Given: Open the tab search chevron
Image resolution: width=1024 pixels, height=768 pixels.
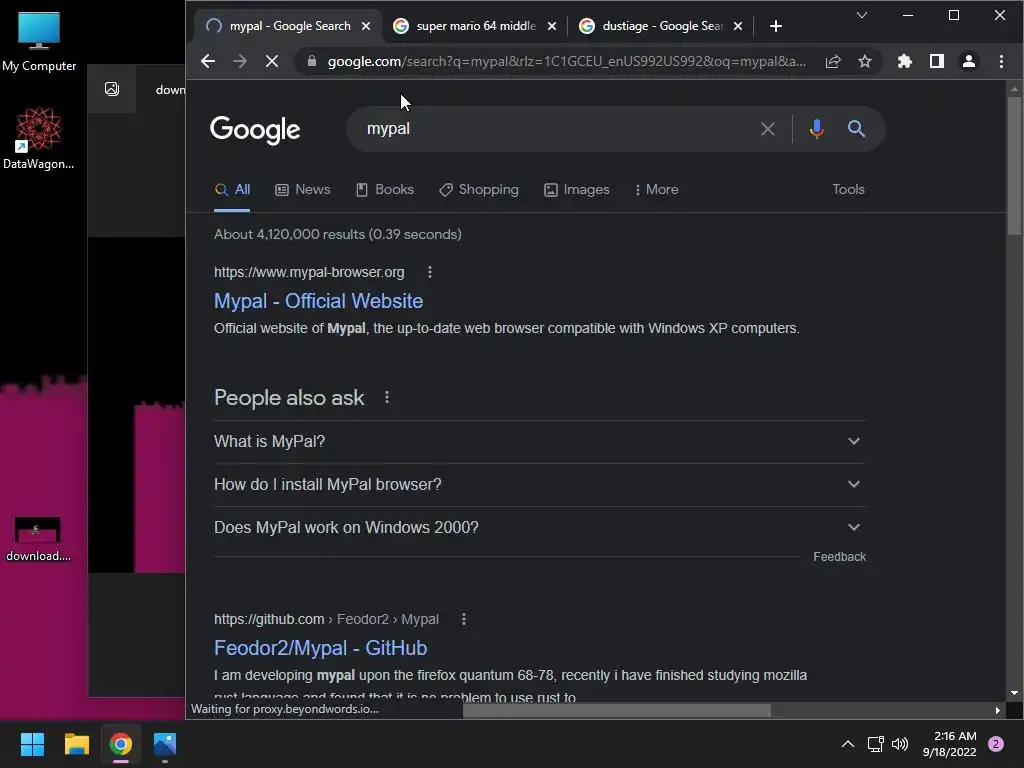Looking at the screenshot, I should (861, 15).
